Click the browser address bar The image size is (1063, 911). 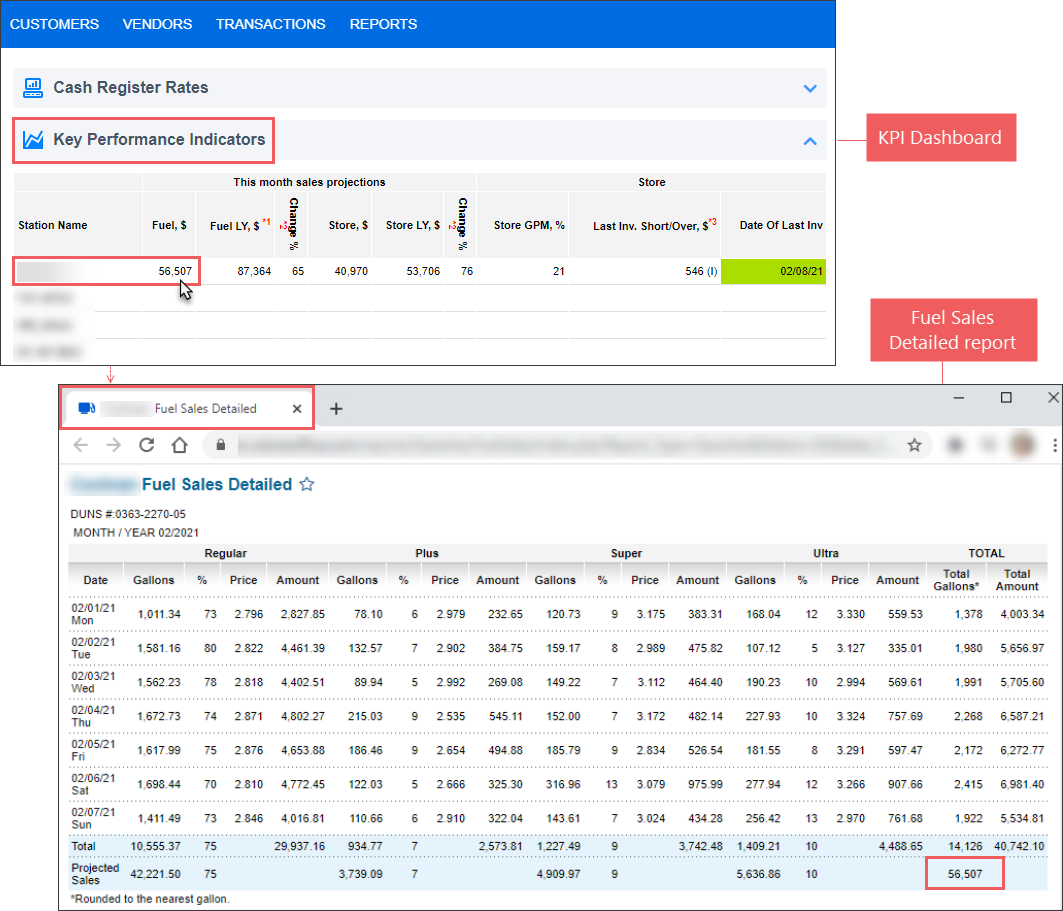coord(560,445)
